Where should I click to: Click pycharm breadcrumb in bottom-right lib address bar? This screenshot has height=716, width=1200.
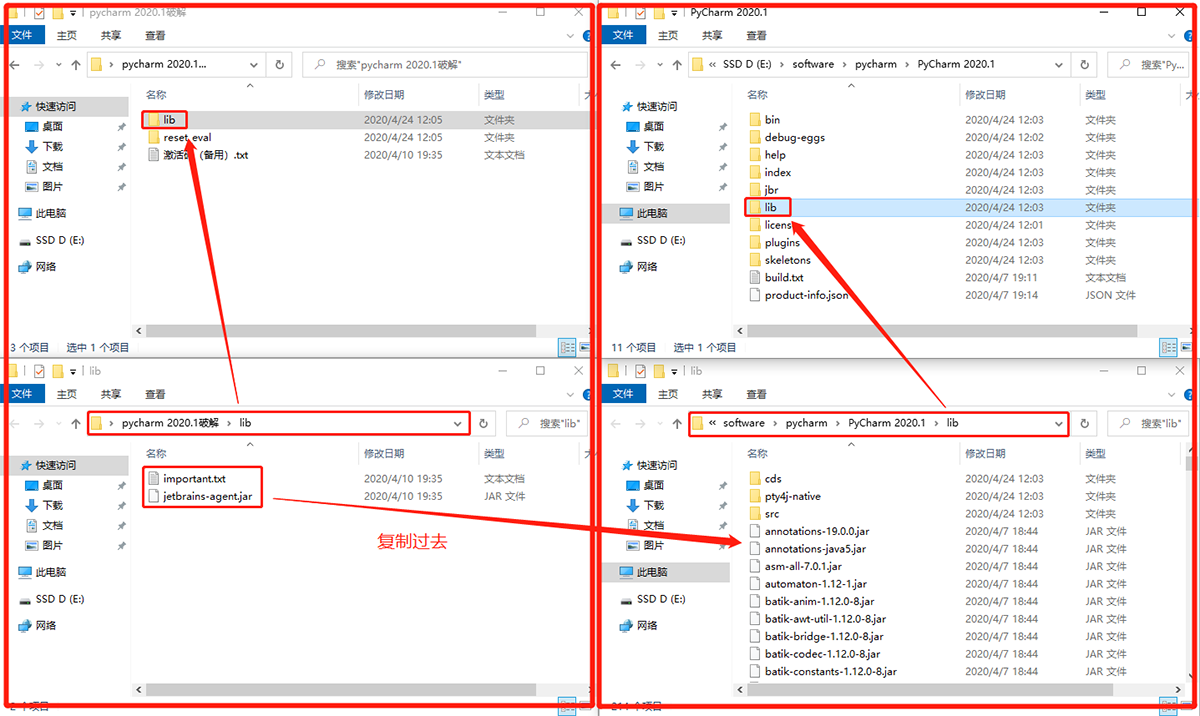[x=806, y=423]
